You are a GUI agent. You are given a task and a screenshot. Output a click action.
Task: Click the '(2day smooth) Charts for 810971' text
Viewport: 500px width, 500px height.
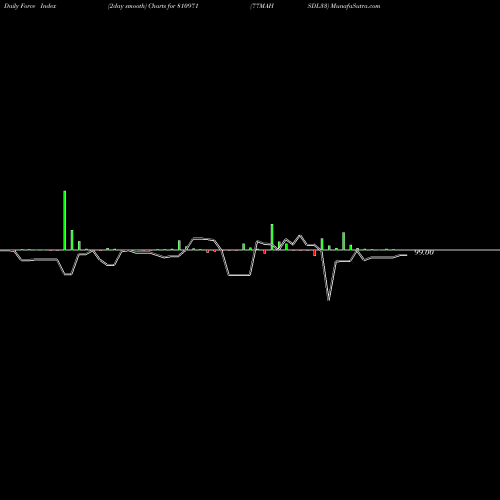point(153,6)
